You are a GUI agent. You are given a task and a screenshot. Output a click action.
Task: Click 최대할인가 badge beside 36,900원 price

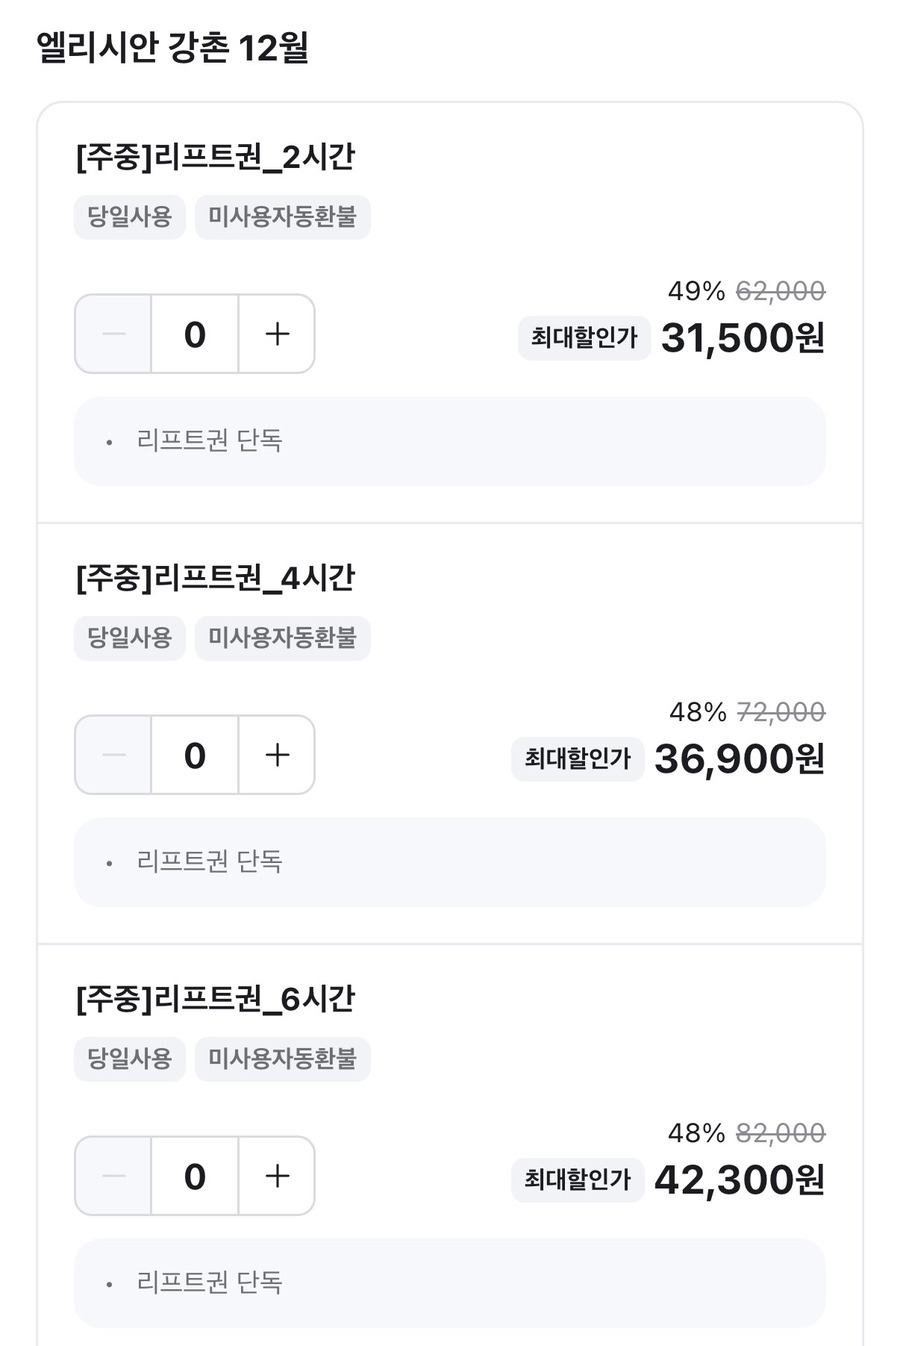578,759
